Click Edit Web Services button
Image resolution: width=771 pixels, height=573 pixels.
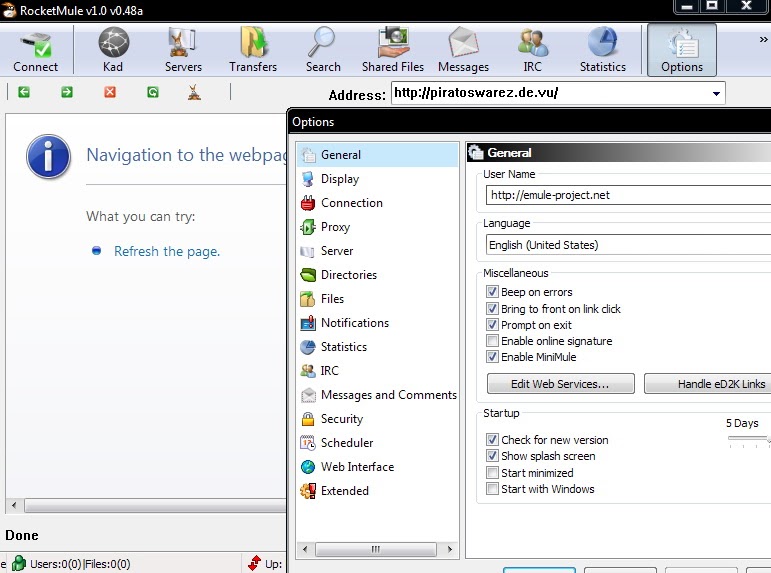[x=561, y=384]
